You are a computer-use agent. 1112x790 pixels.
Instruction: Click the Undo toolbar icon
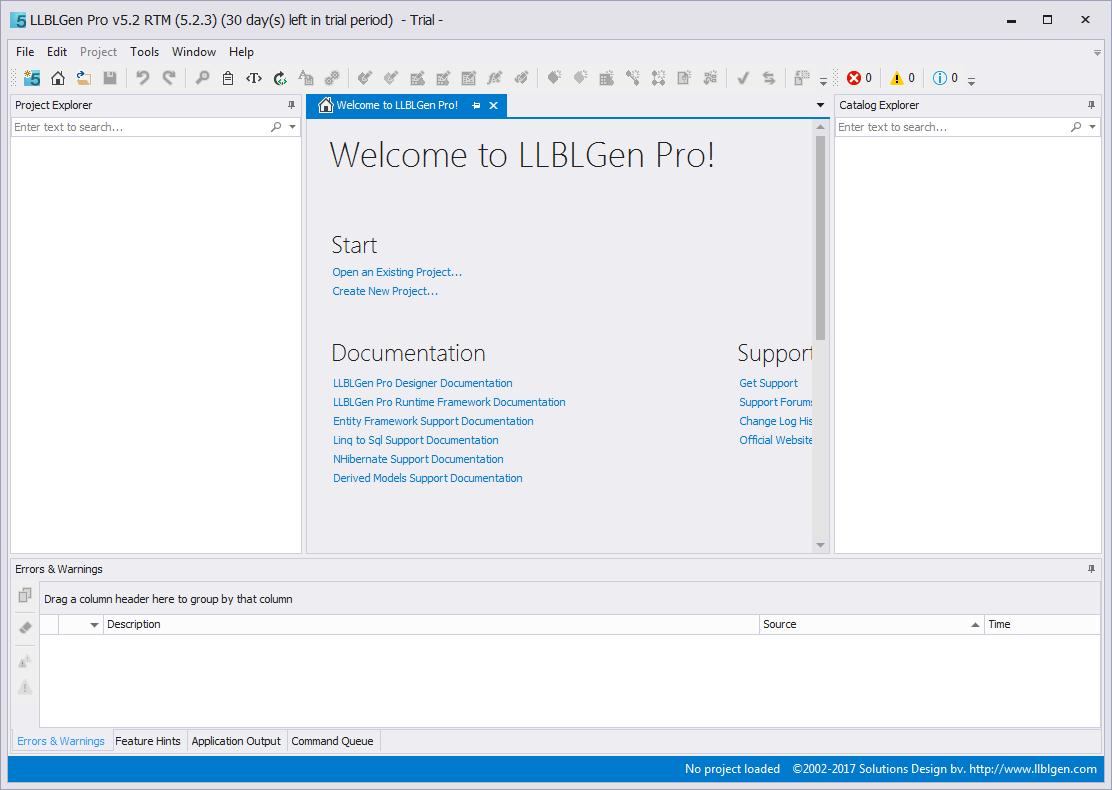click(x=141, y=78)
